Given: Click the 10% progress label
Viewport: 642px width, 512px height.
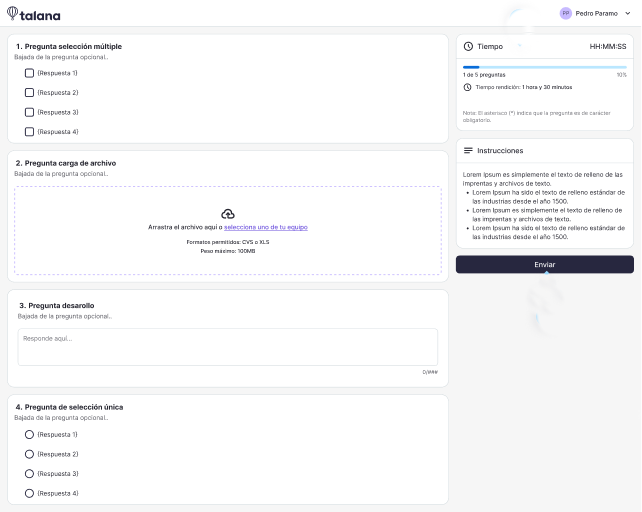Looking at the screenshot, I should [622, 75].
